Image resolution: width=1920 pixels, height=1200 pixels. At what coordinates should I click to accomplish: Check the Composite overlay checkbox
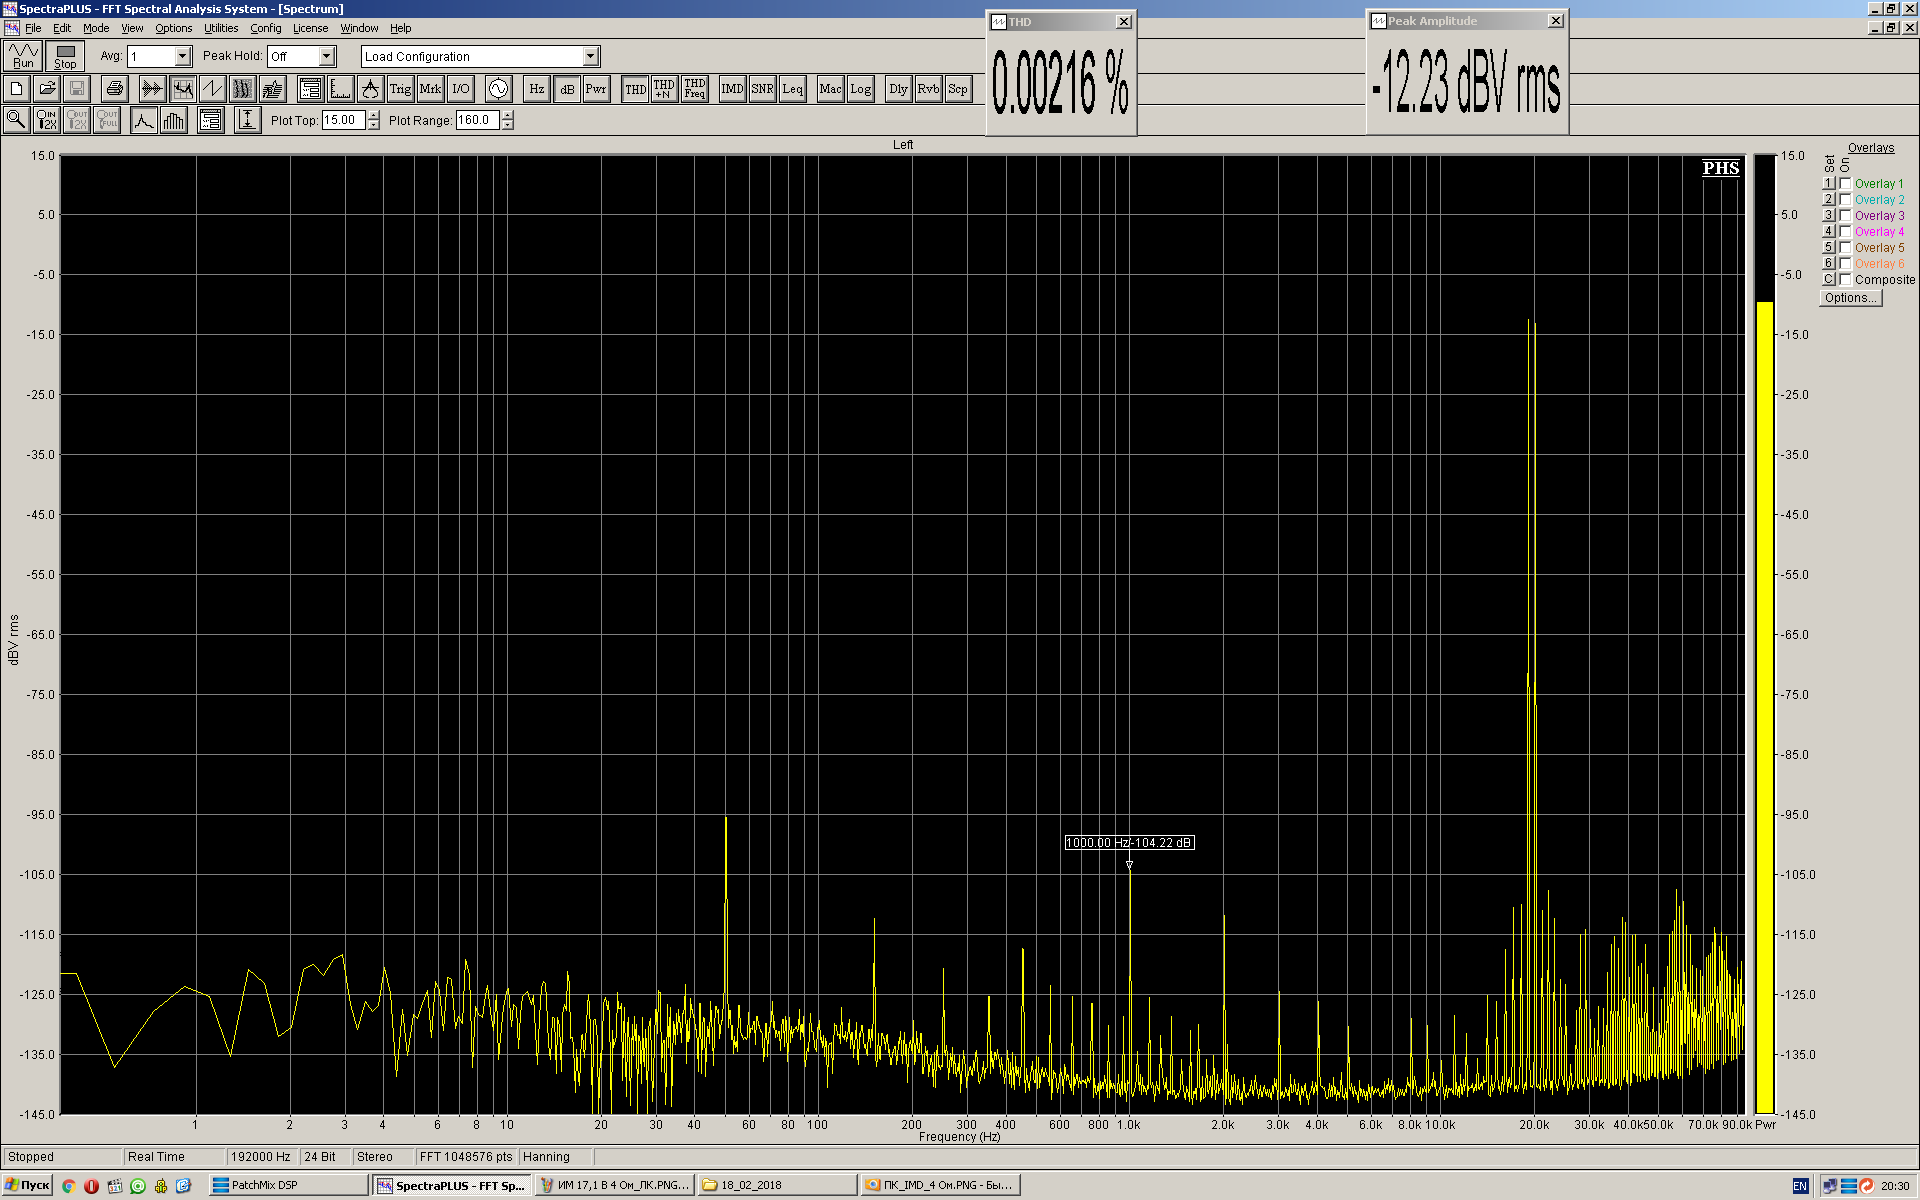point(1846,279)
